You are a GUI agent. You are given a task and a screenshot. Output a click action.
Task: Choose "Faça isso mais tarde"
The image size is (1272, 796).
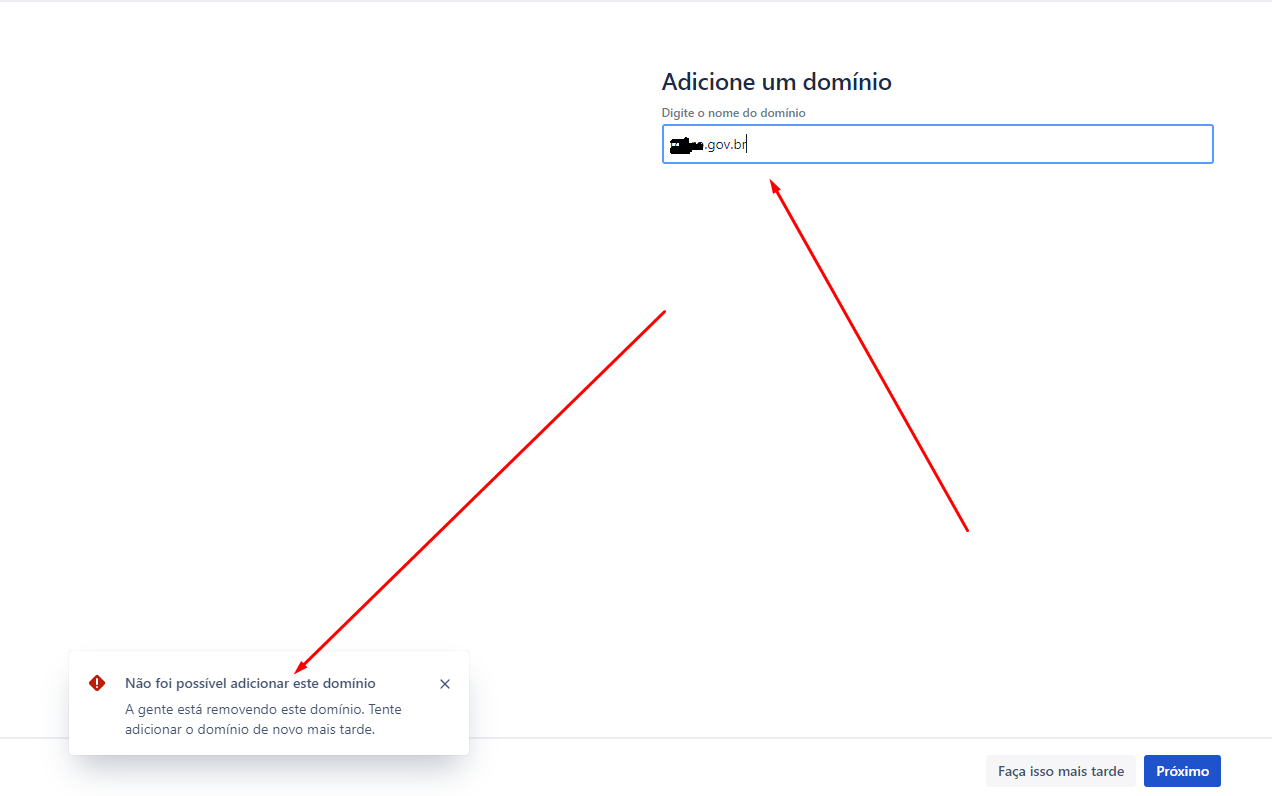[x=1060, y=771]
